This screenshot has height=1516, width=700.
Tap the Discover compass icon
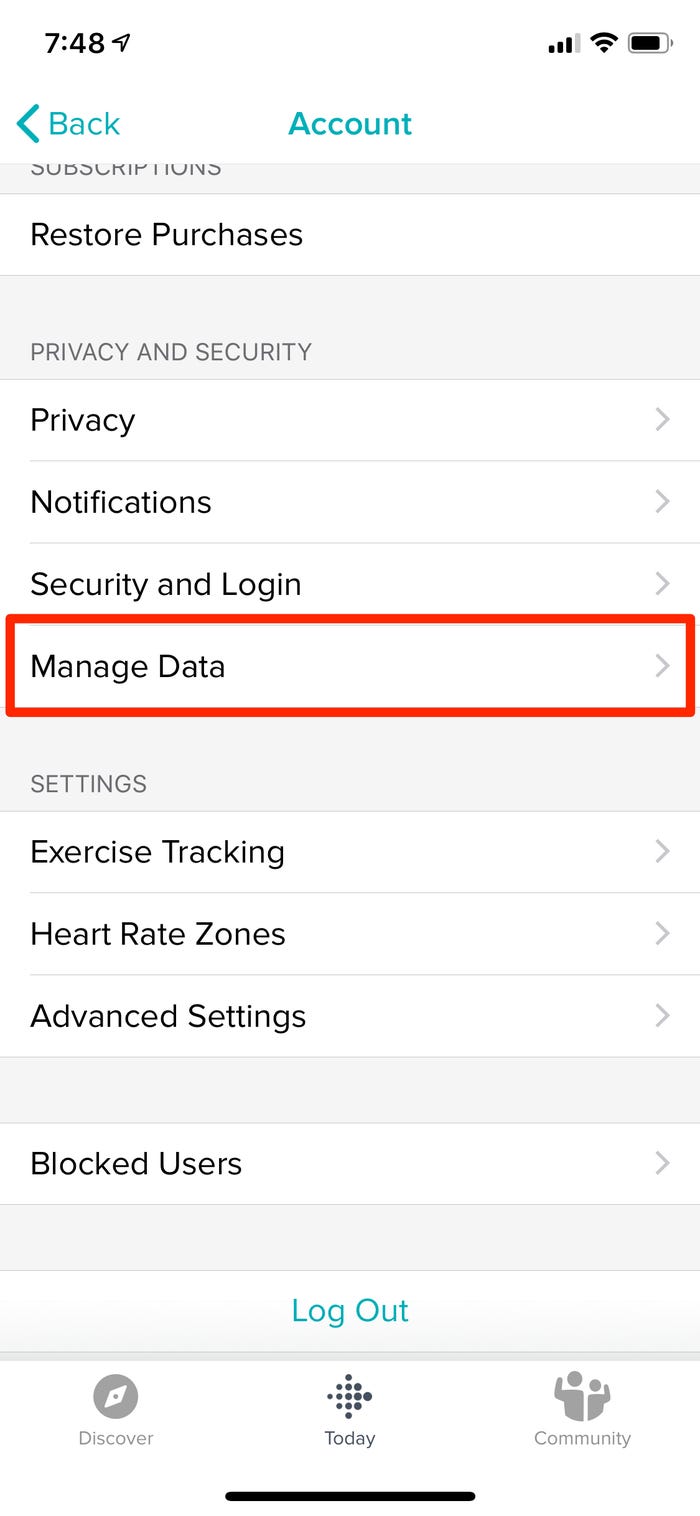point(115,1396)
